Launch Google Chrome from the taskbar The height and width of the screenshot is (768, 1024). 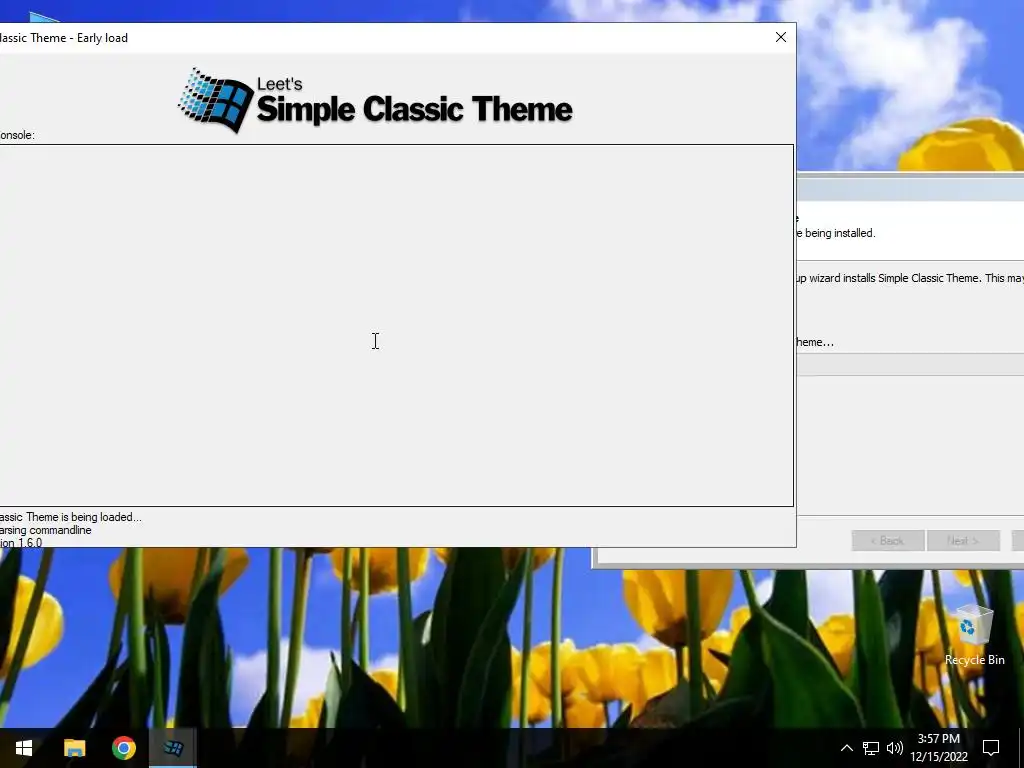pos(123,748)
